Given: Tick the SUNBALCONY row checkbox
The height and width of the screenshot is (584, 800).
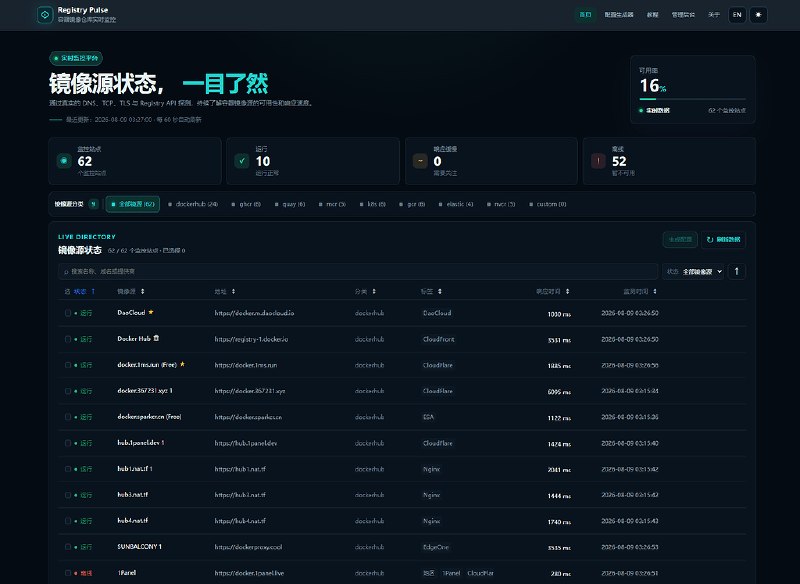Looking at the screenshot, I should (68, 547).
